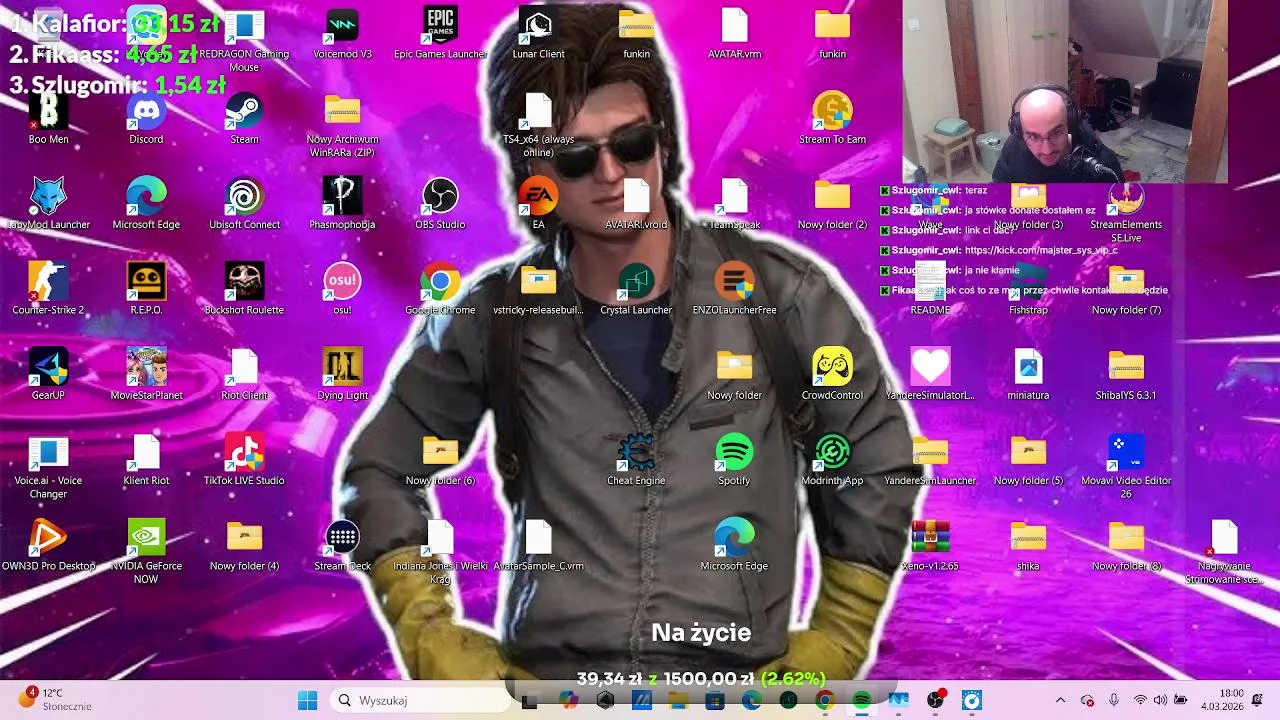This screenshot has height=720, width=1280.
Task: Open the Windows Start menu
Action: point(307,700)
